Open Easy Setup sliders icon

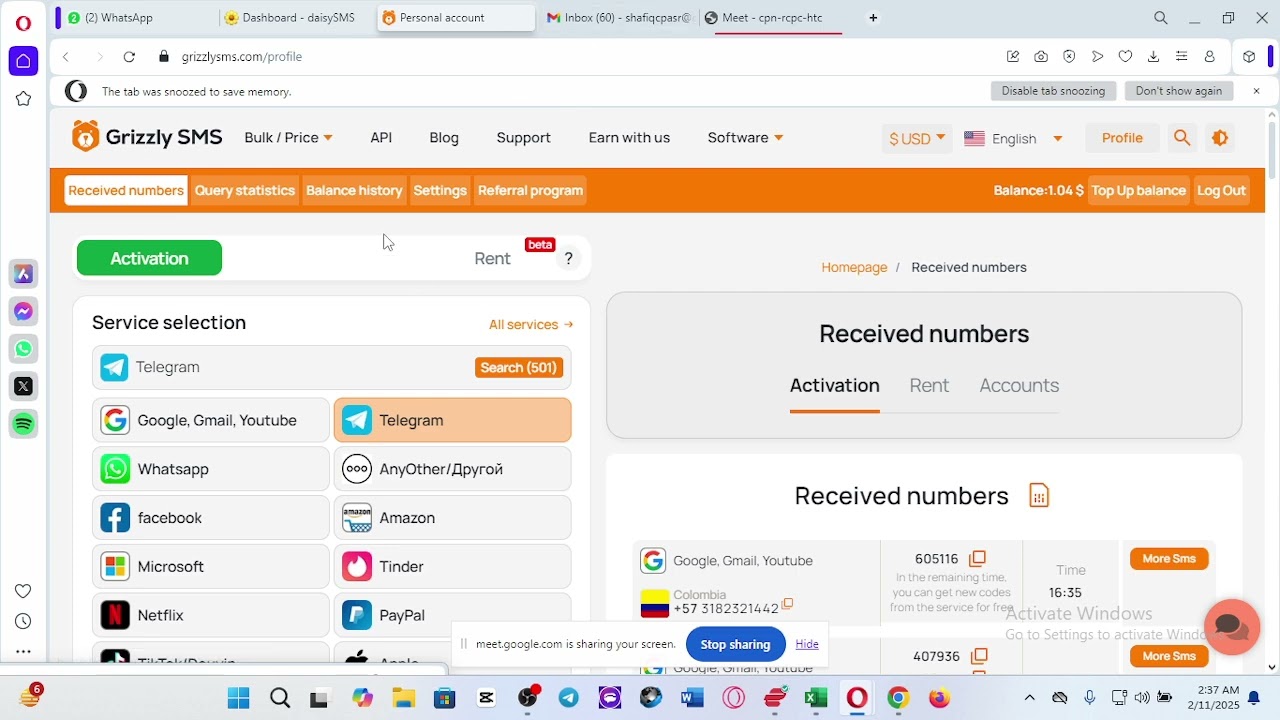coord(1181,57)
